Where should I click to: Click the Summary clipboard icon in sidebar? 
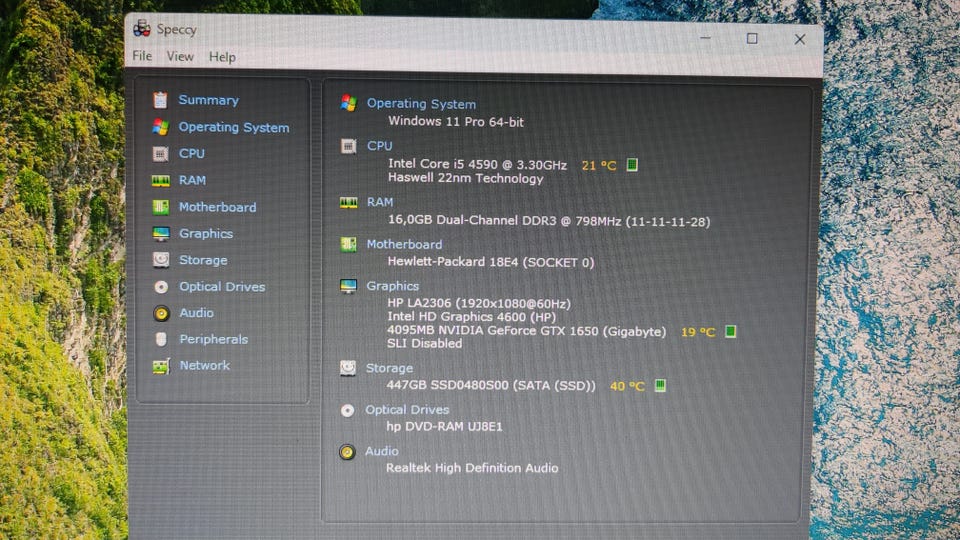(160, 100)
